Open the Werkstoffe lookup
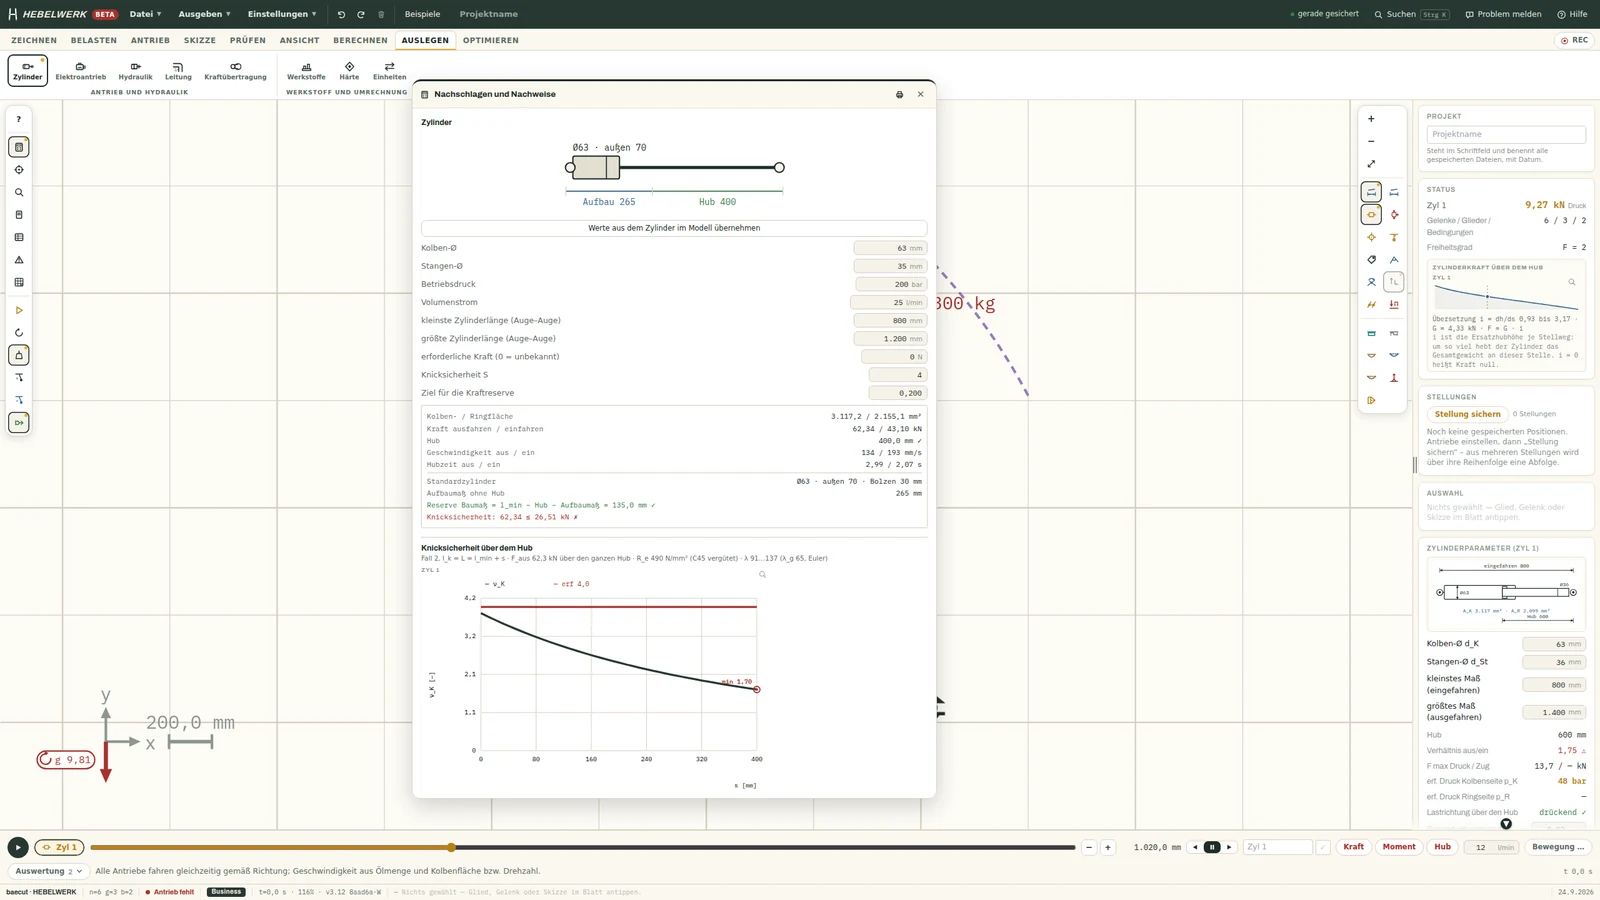The height and width of the screenshot is (900, 1600). point(306,71)
